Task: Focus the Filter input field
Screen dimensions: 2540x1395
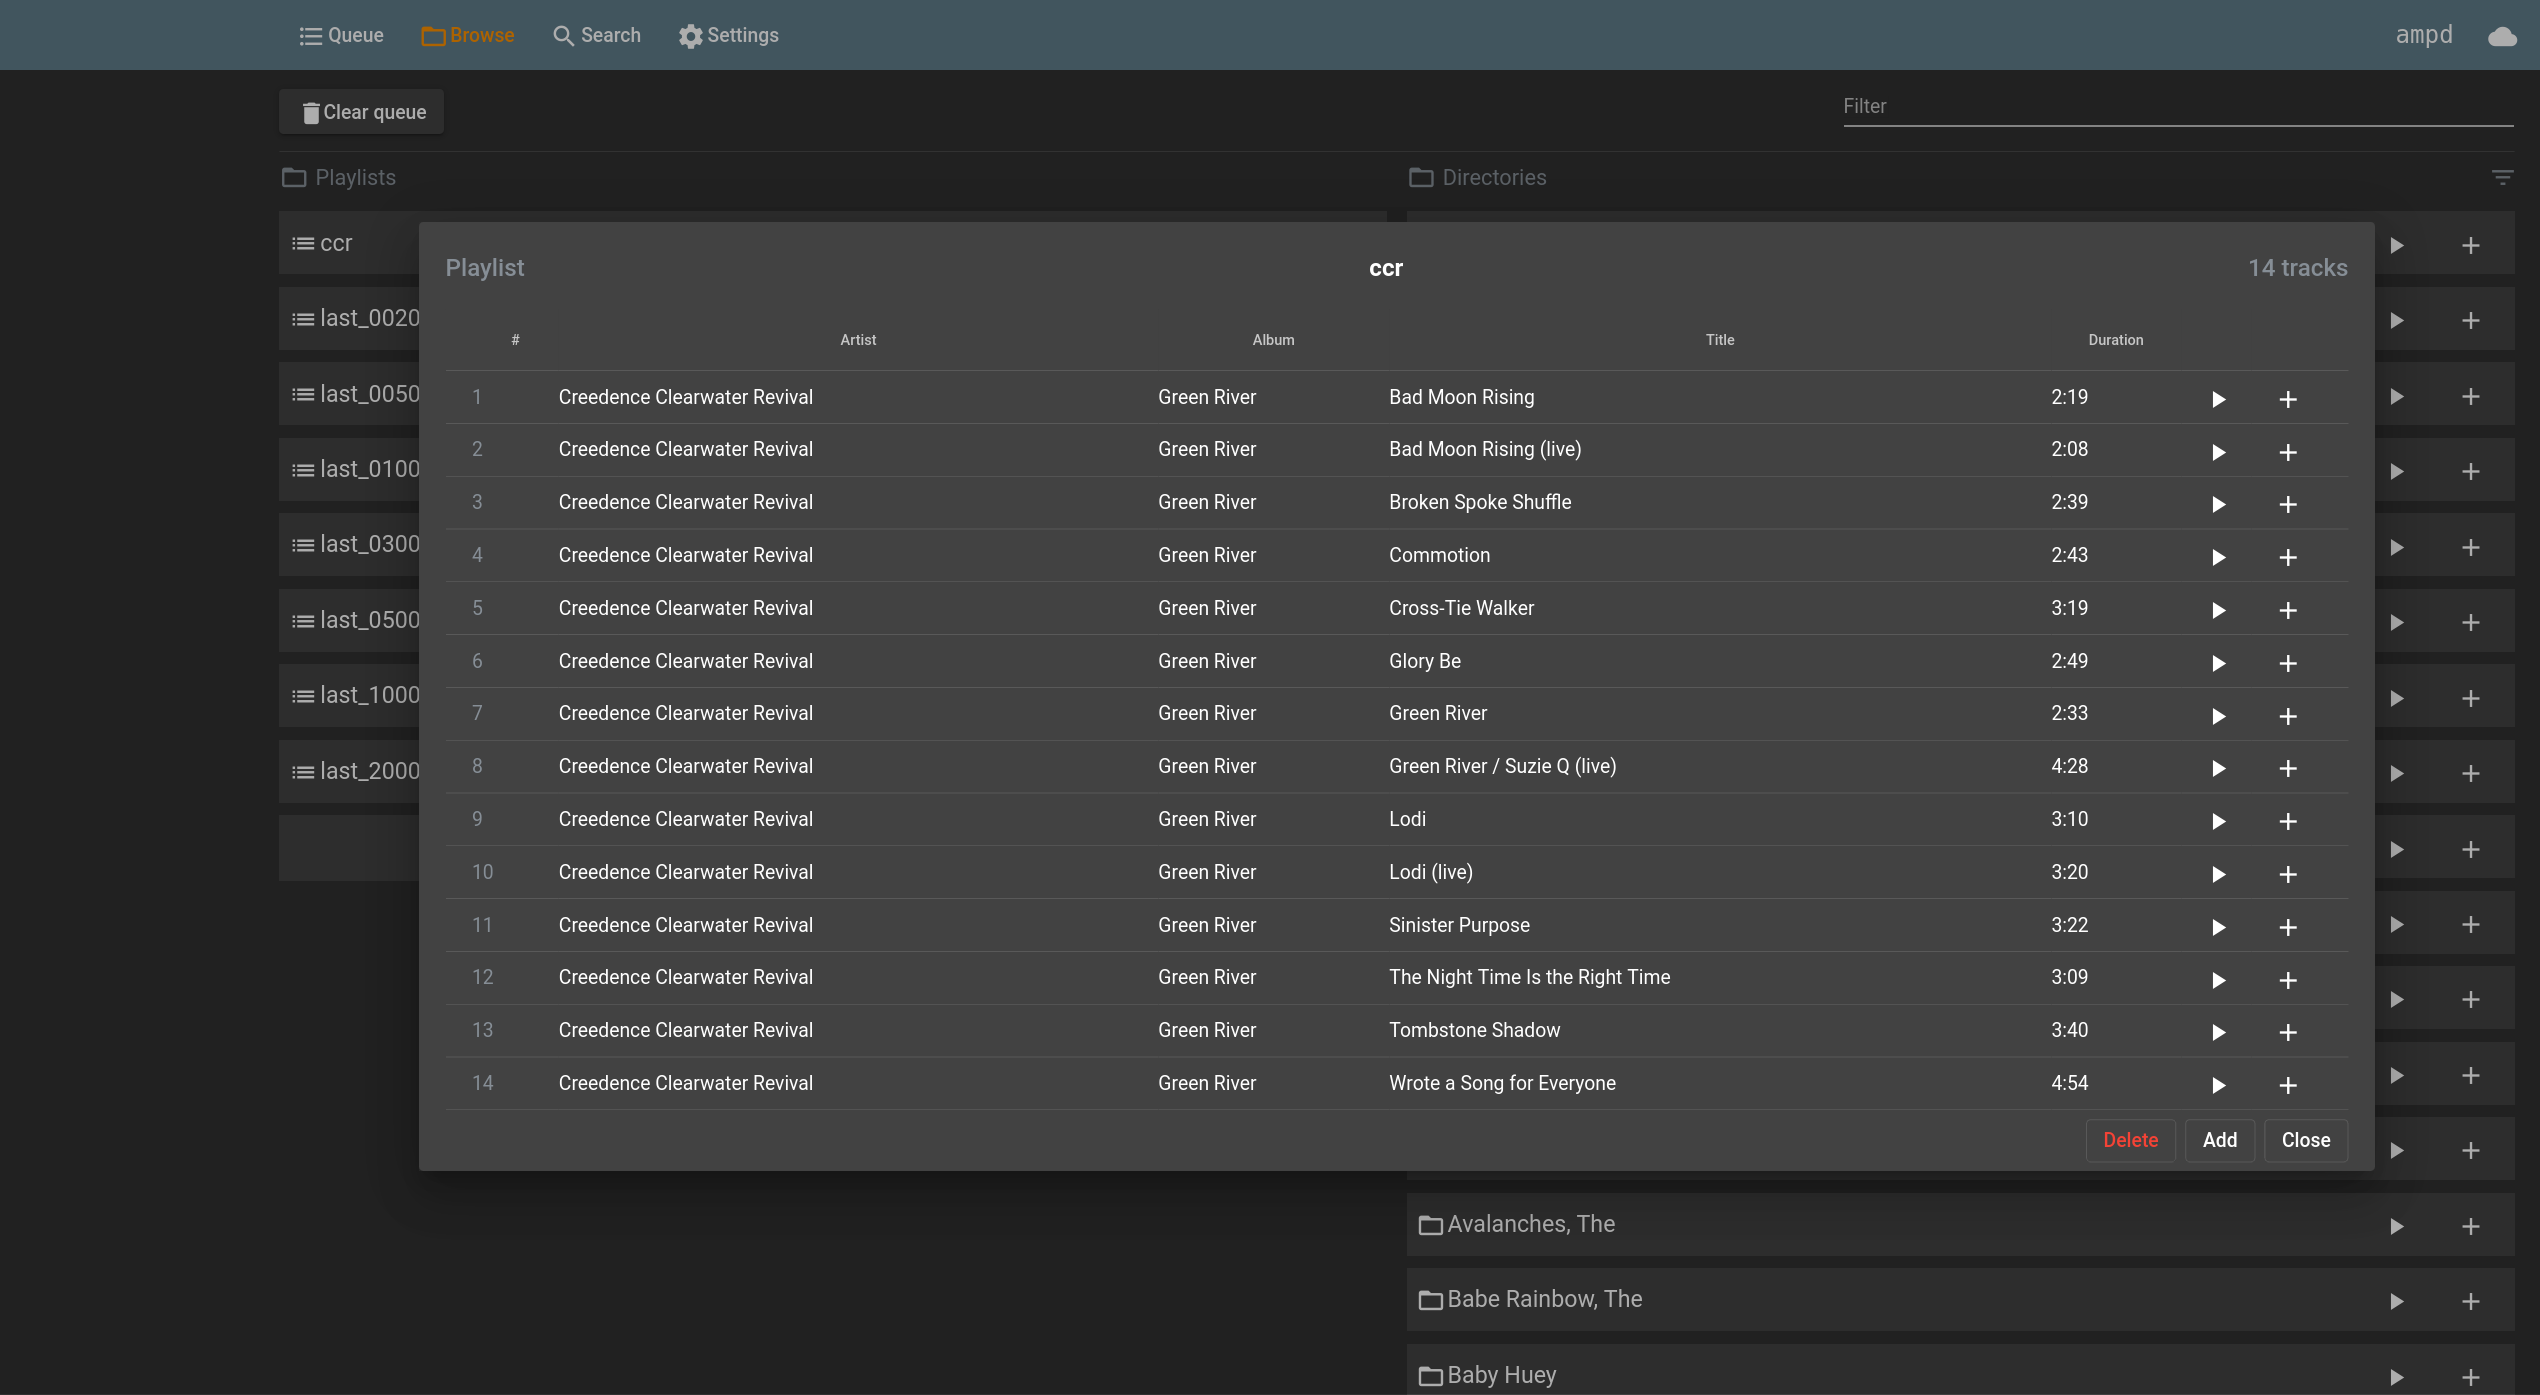Action: pos(2178,106)
